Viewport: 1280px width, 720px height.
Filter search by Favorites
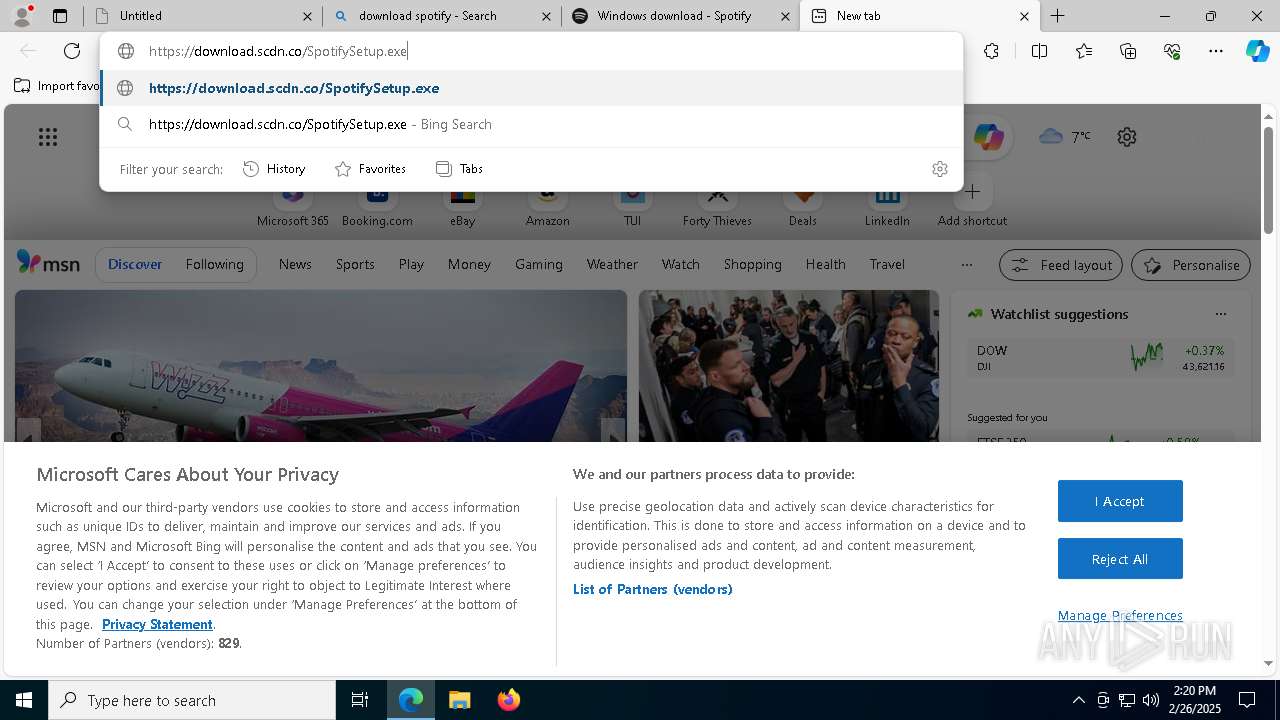coord(370,169)
